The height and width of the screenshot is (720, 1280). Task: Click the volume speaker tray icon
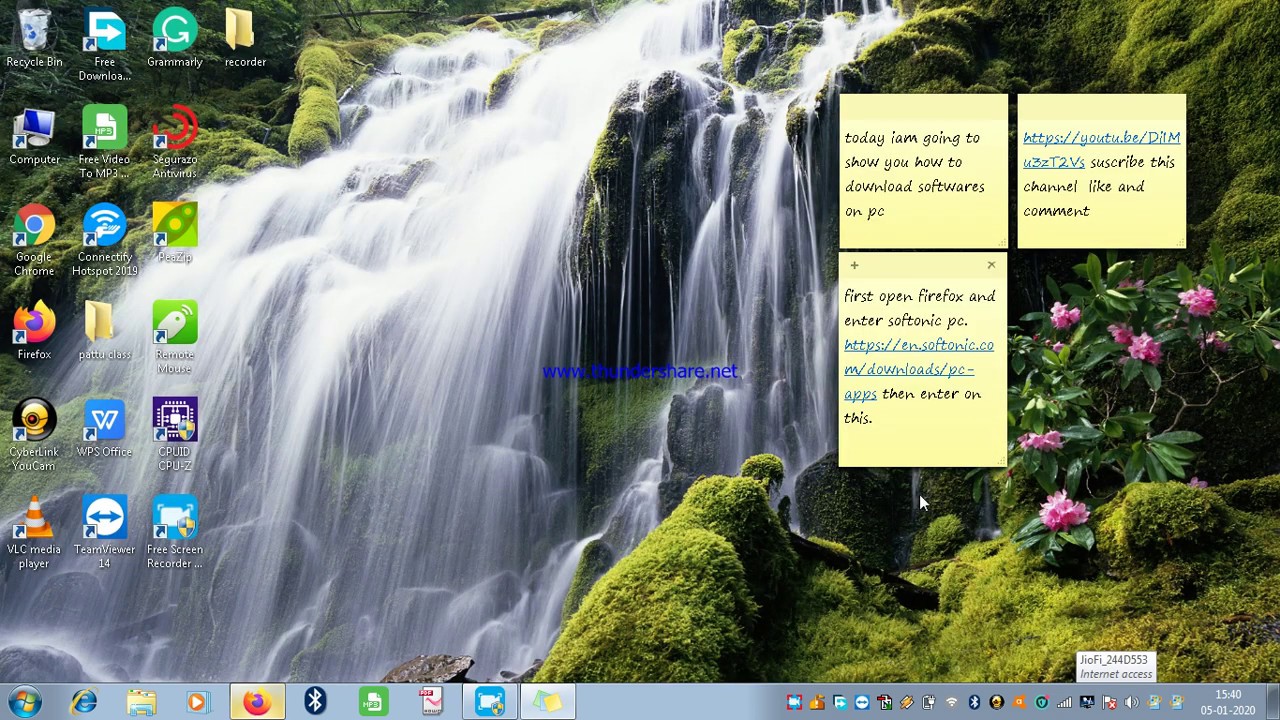(x=1131, y=703)
